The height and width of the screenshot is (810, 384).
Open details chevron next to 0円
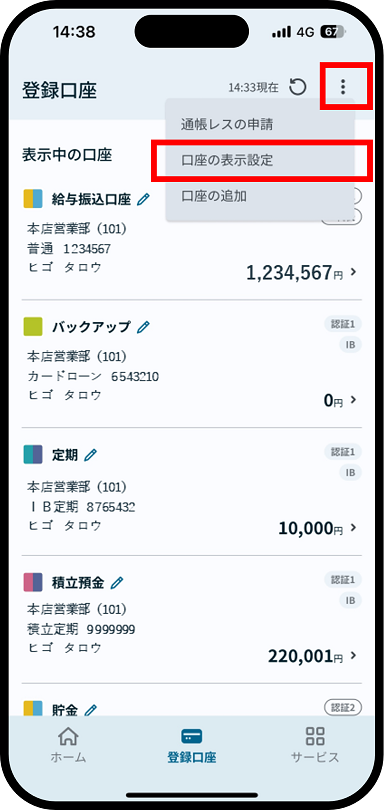point(354,399)
